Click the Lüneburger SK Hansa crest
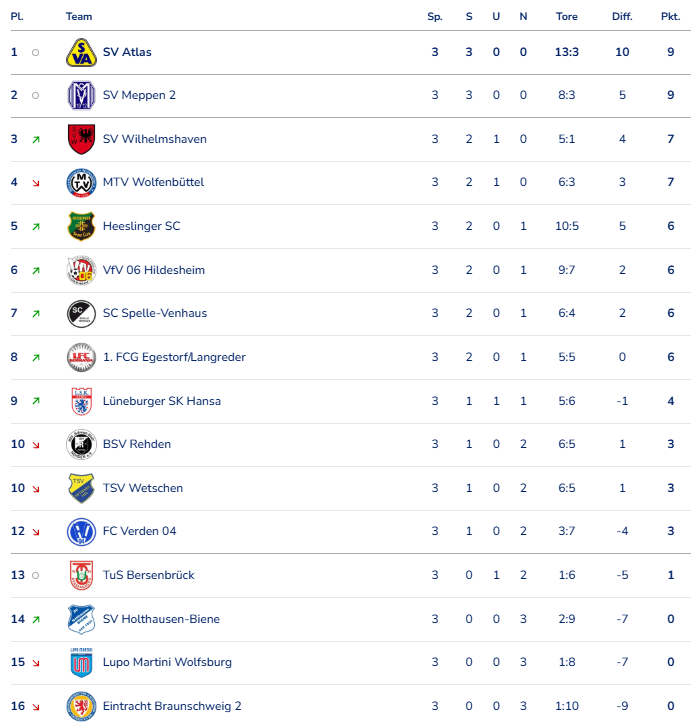Image resolution: width=698 pixels, height=728 pixels. click(81, 401)
